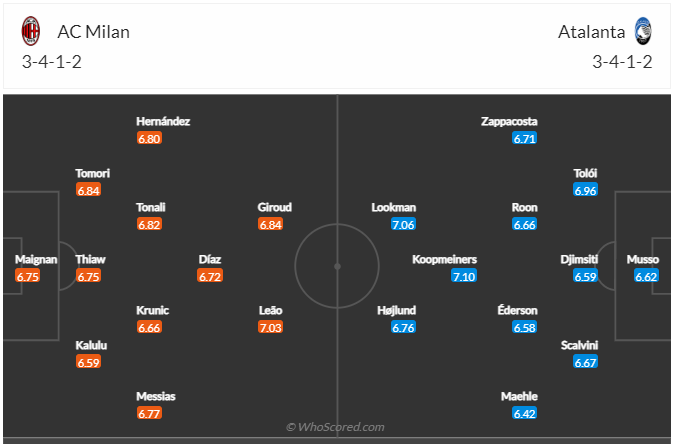Click Lookman's 7.06 rating badge

[403, 224]
